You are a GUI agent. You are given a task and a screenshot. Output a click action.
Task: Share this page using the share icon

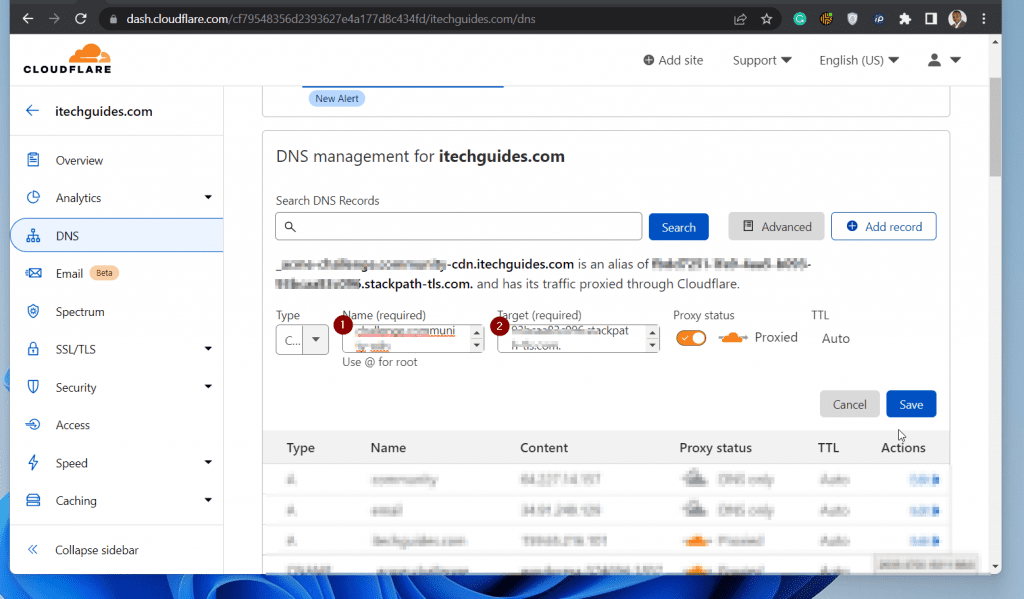coord(740,19)
